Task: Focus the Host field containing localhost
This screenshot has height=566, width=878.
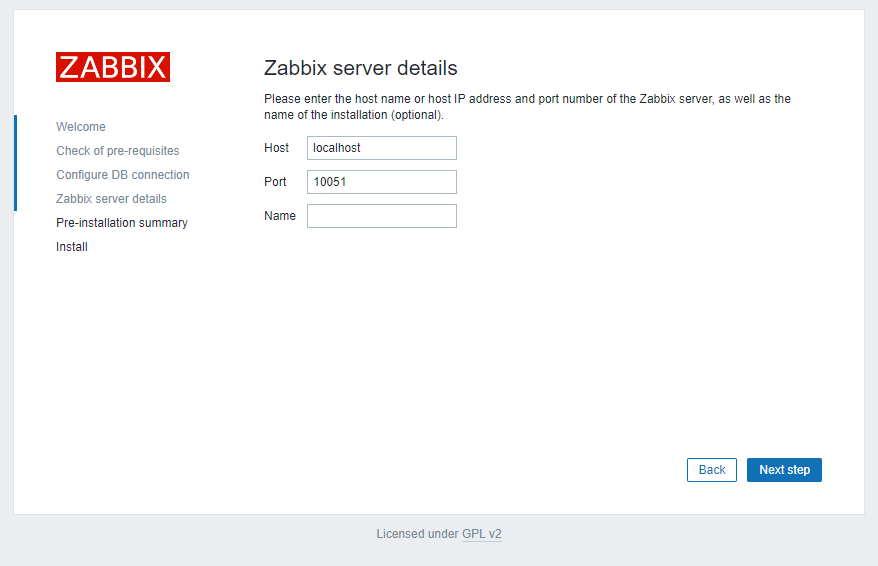Action: 382,148
